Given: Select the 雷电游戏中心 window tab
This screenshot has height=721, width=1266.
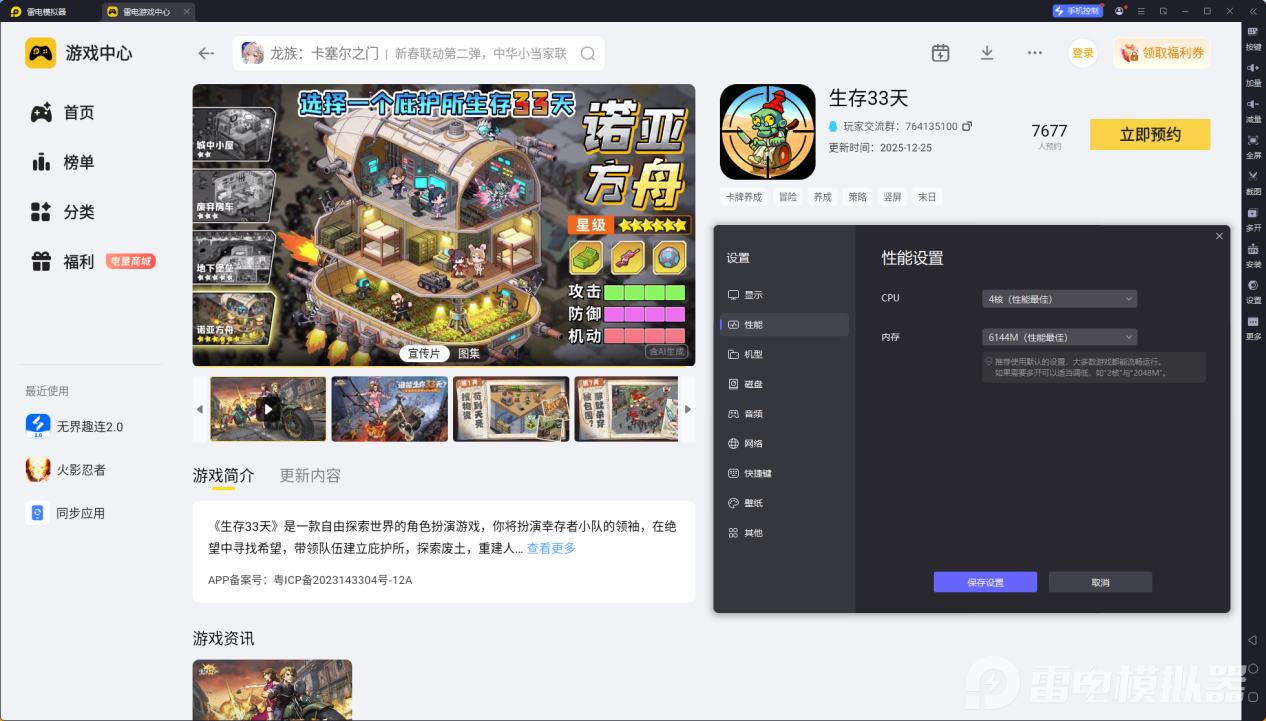Looking at the screenshot, I should point(148,12).
